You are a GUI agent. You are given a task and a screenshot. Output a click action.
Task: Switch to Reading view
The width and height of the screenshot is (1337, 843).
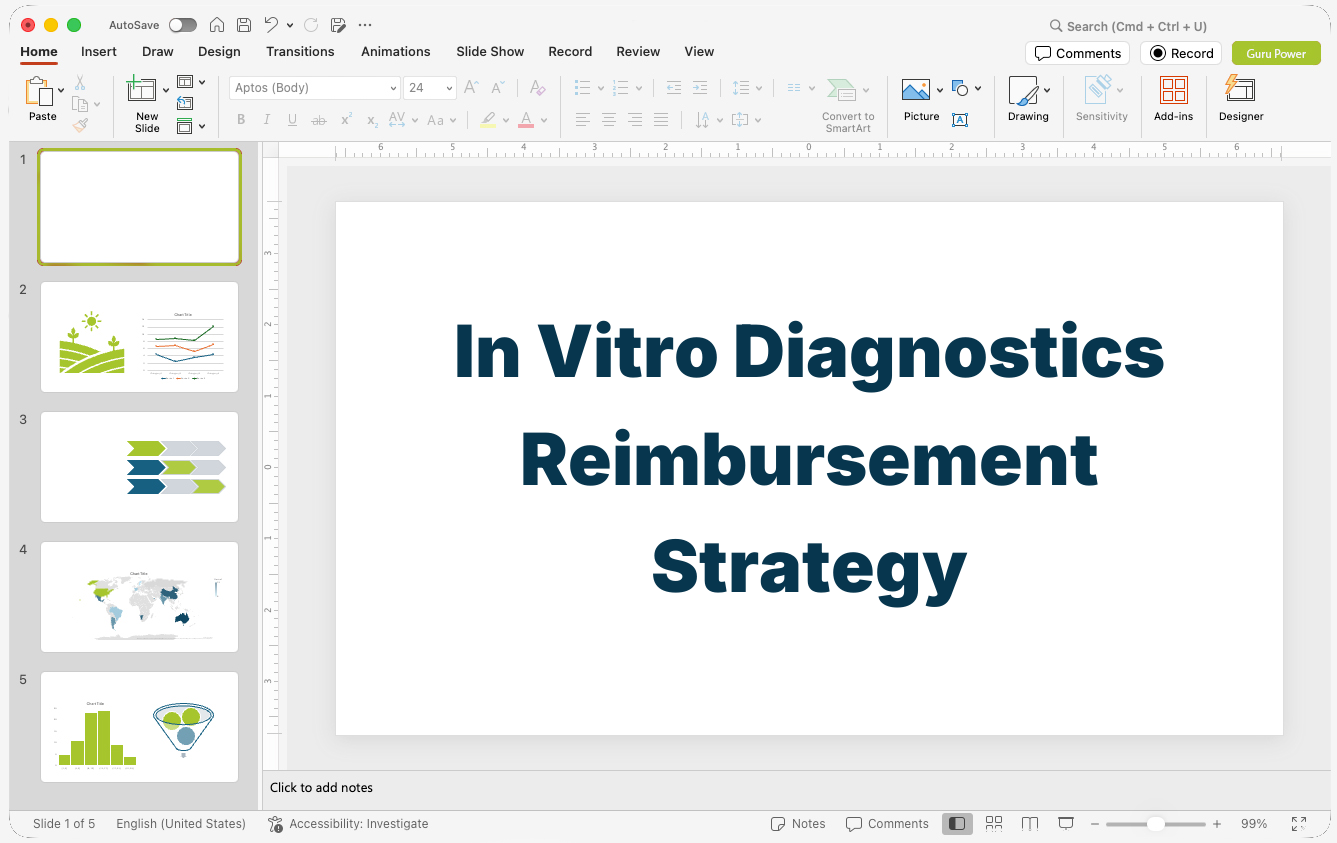1030,823
